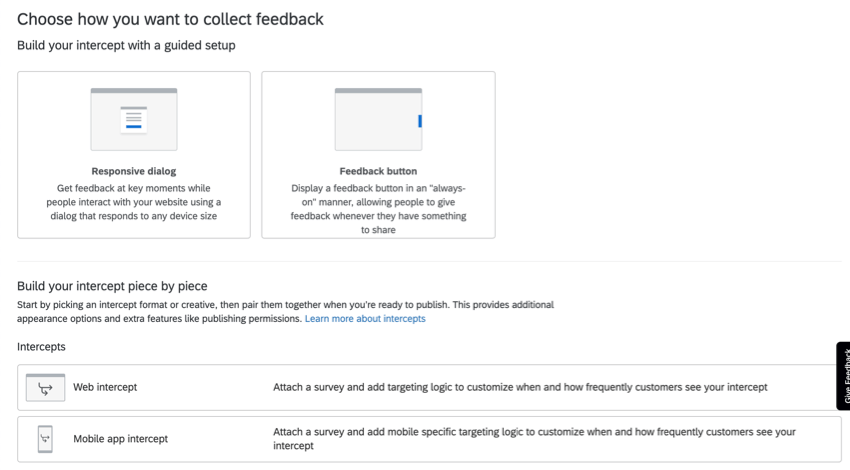Choose the Web intercept label
The width and height of the screenshot is (850, 470).
point(105,387)
